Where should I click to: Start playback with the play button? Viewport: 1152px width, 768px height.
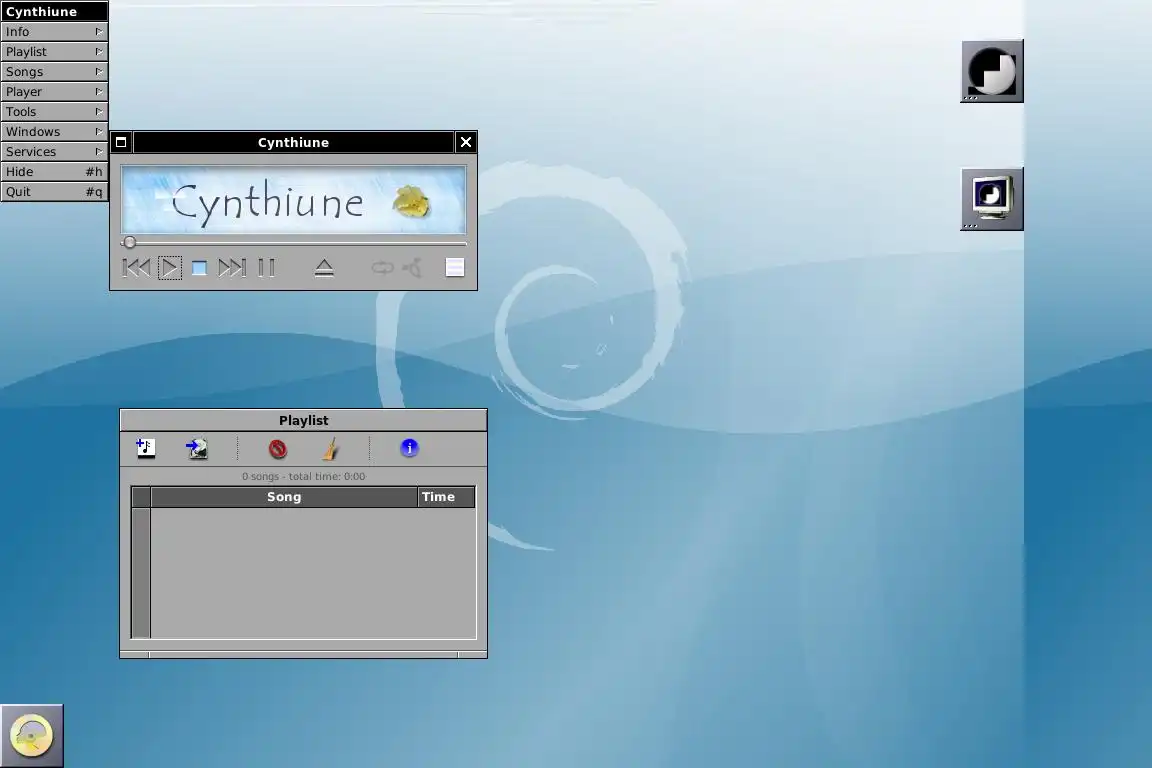(x=170, y=268)
